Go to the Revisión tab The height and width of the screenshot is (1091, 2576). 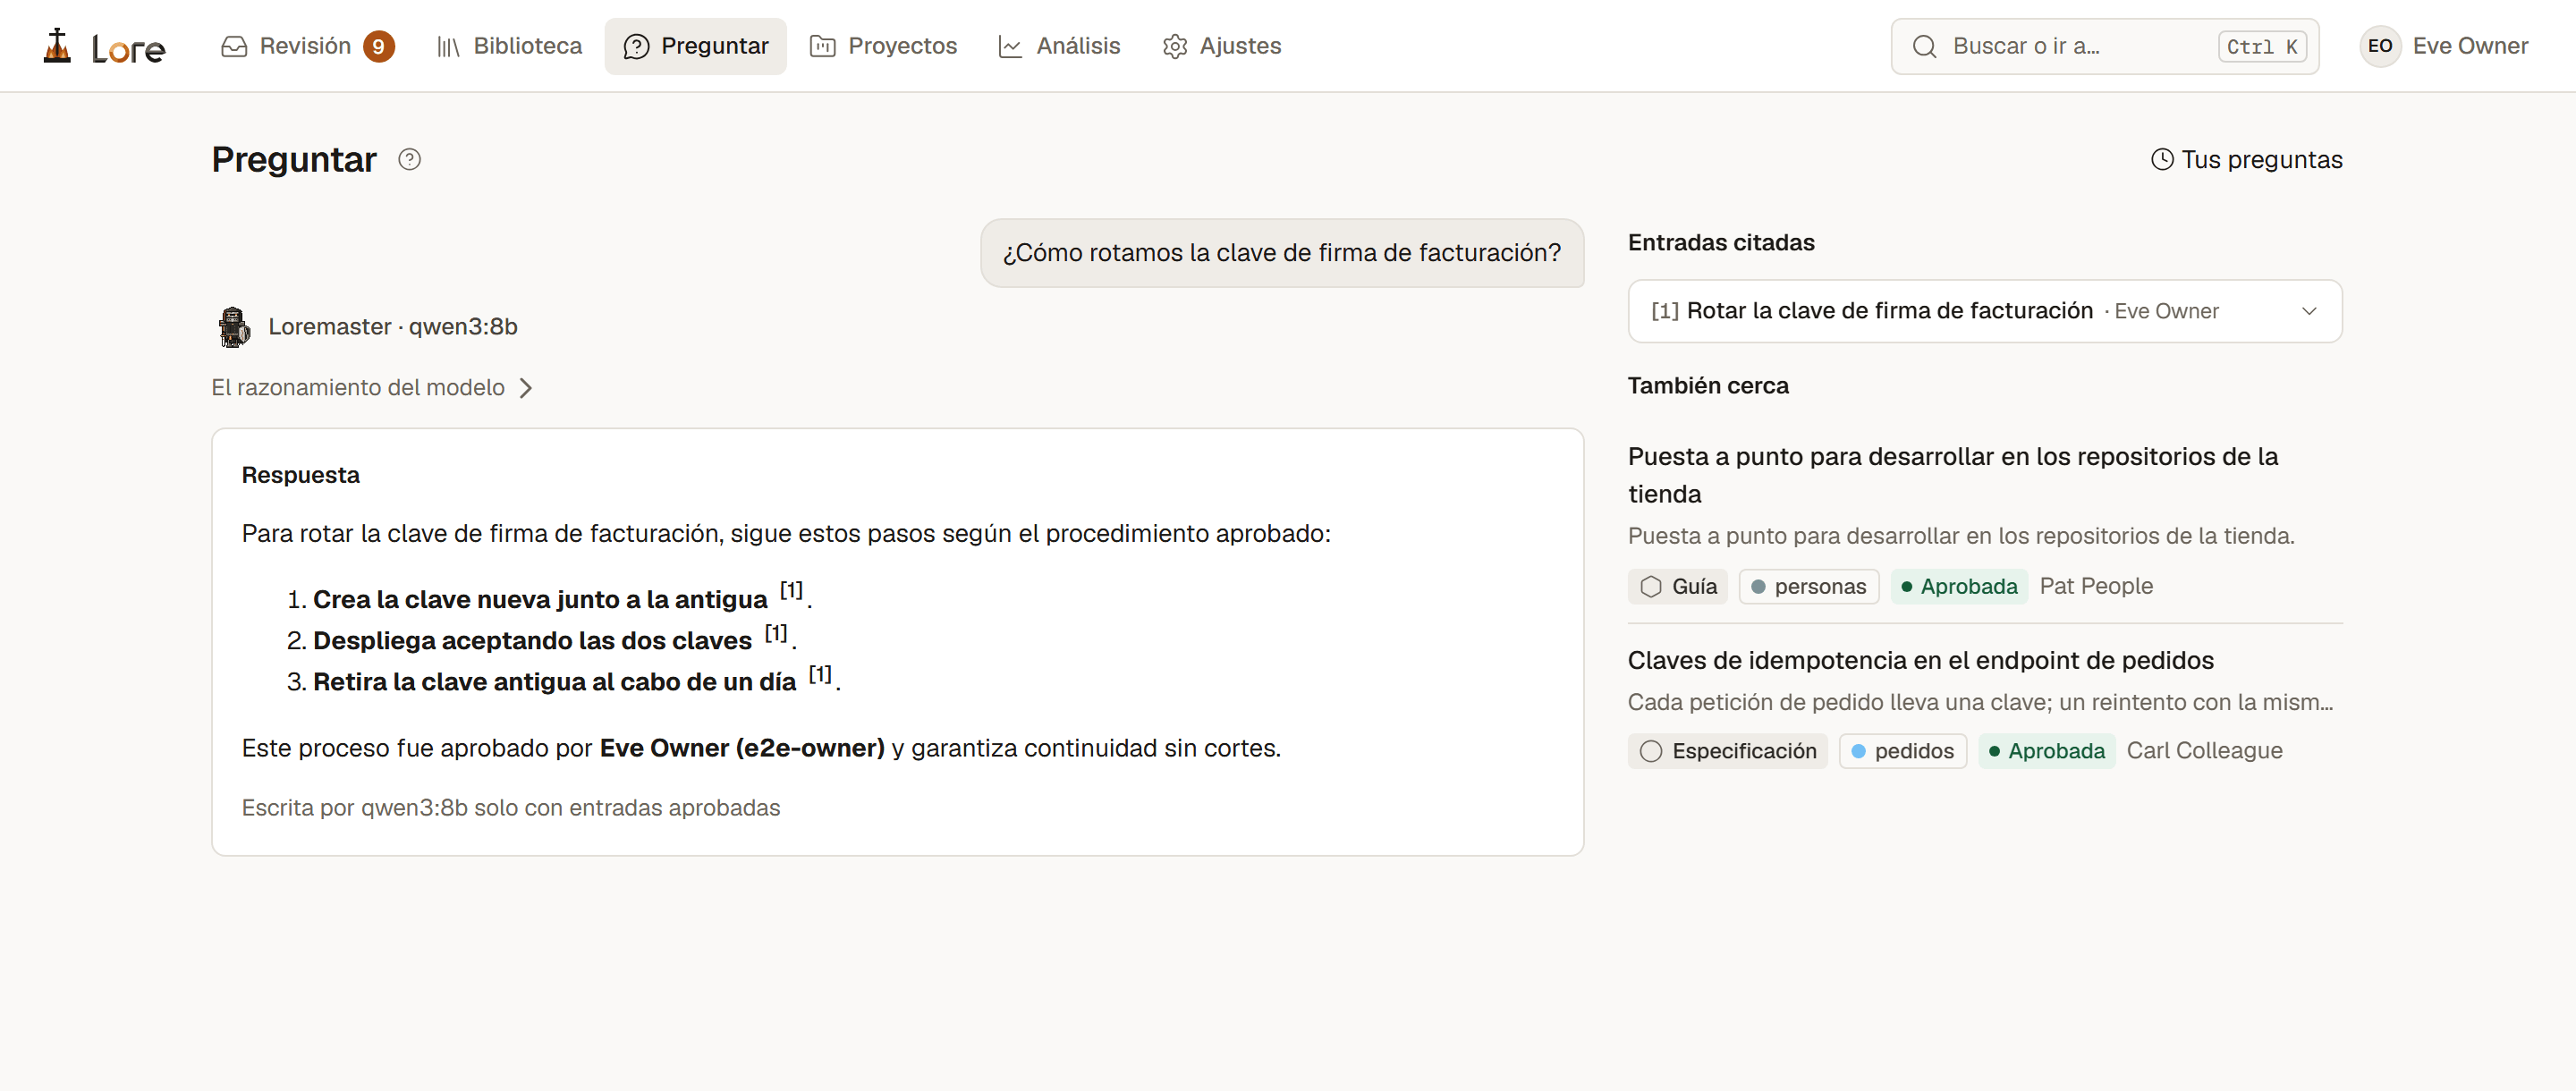pyautogui.click(x=307, y=46)
